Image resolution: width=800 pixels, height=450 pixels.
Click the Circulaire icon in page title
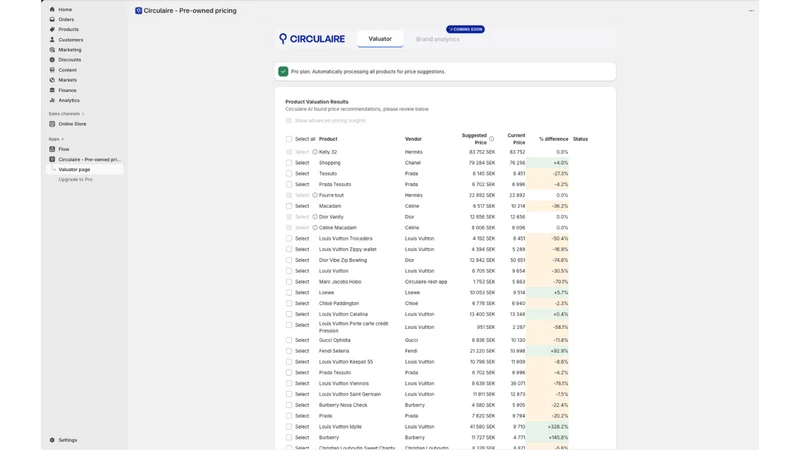(138, 11)
